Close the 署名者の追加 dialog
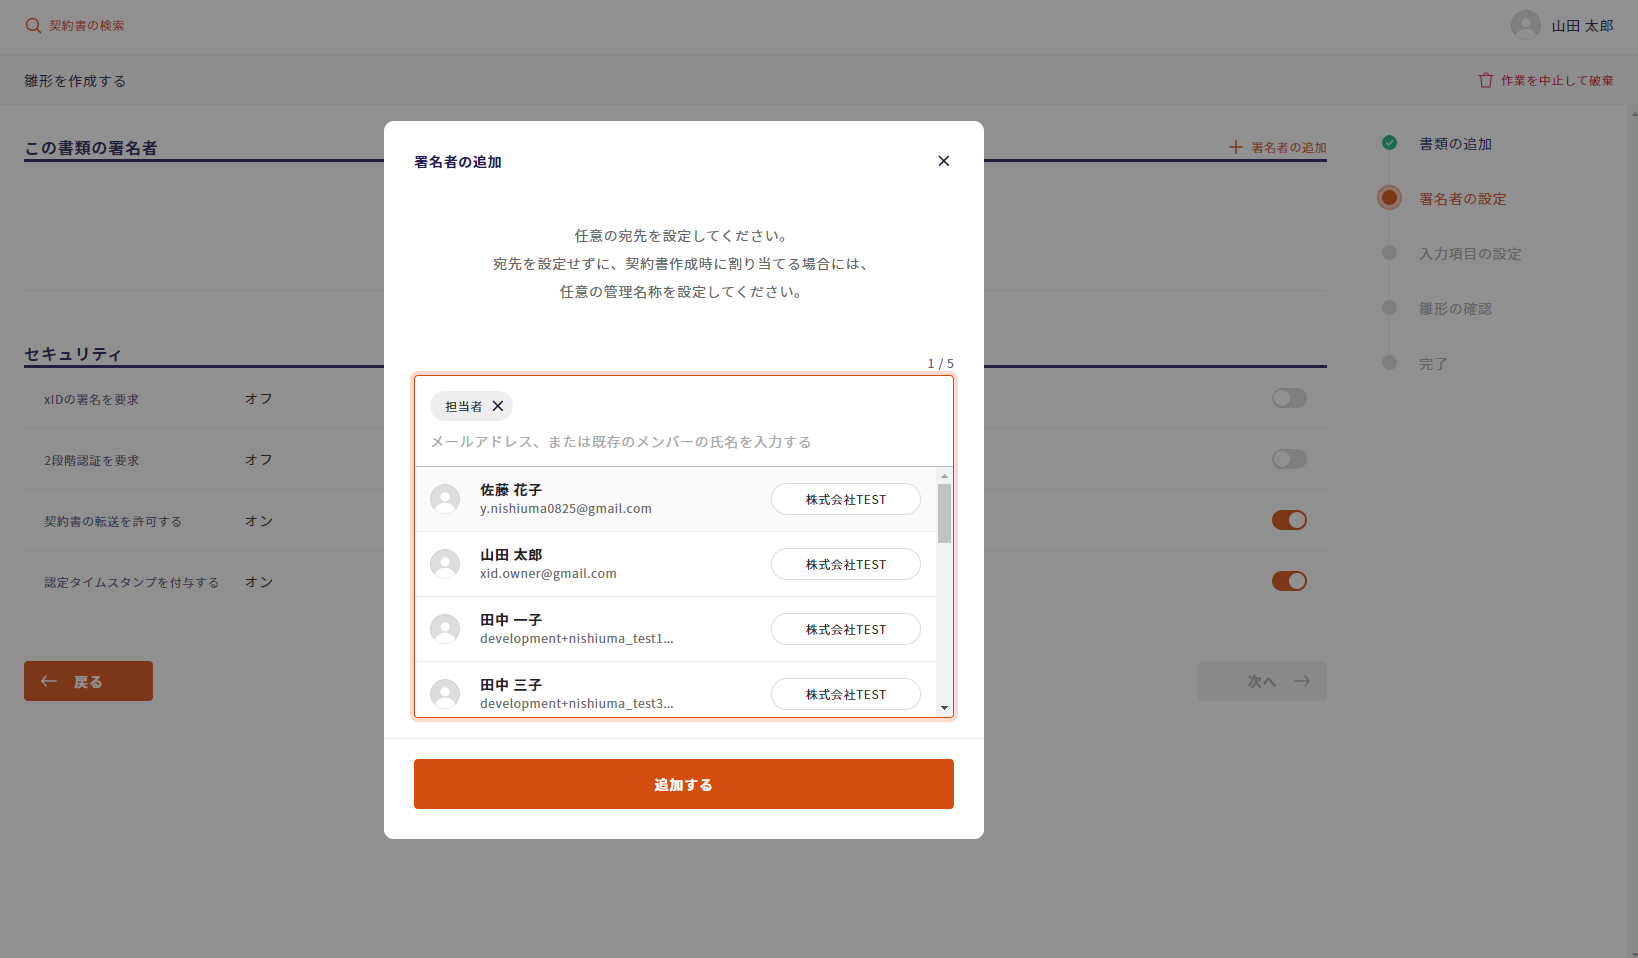Screen dimensions: 1638x958 943,161
